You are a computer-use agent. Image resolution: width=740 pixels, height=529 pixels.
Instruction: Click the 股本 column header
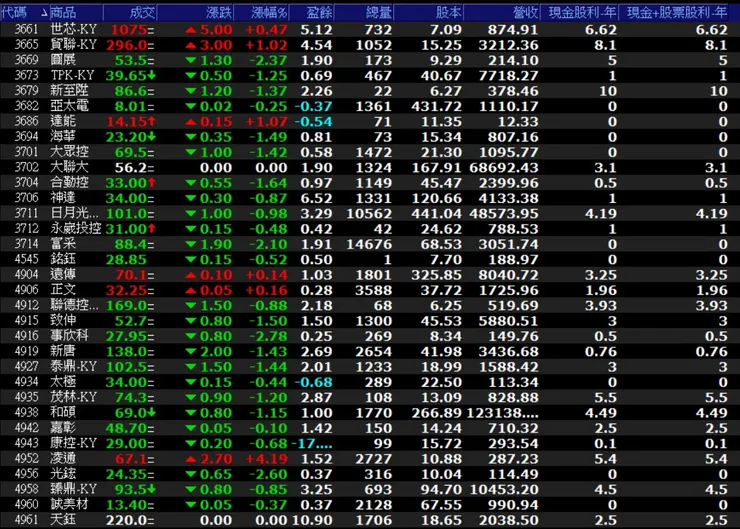(429, 13)
